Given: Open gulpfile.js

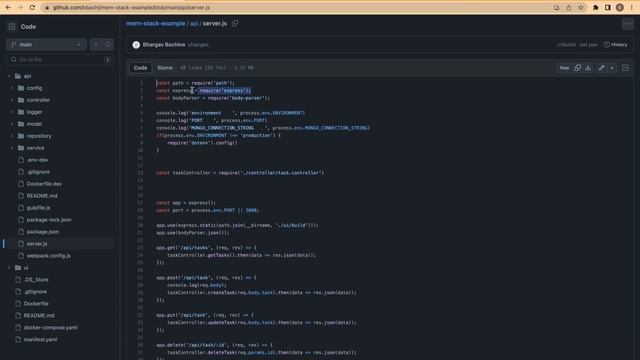Looking at the screenshot, I should (x=38, y=208).
